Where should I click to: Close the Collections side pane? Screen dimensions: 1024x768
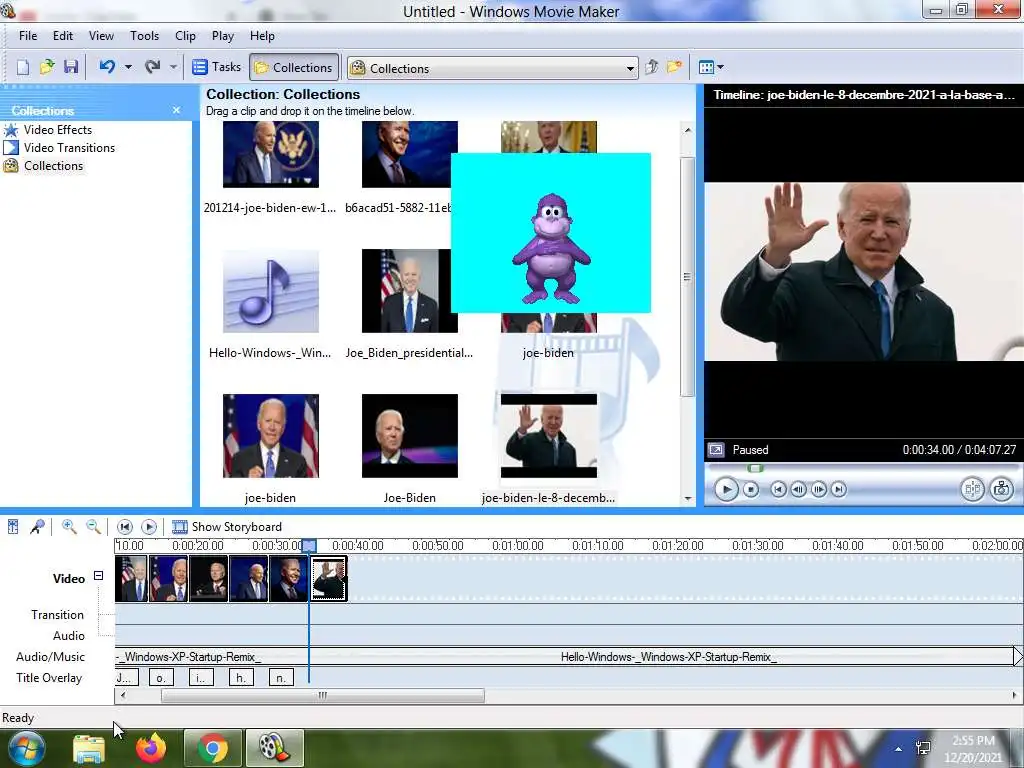(176, 110)
